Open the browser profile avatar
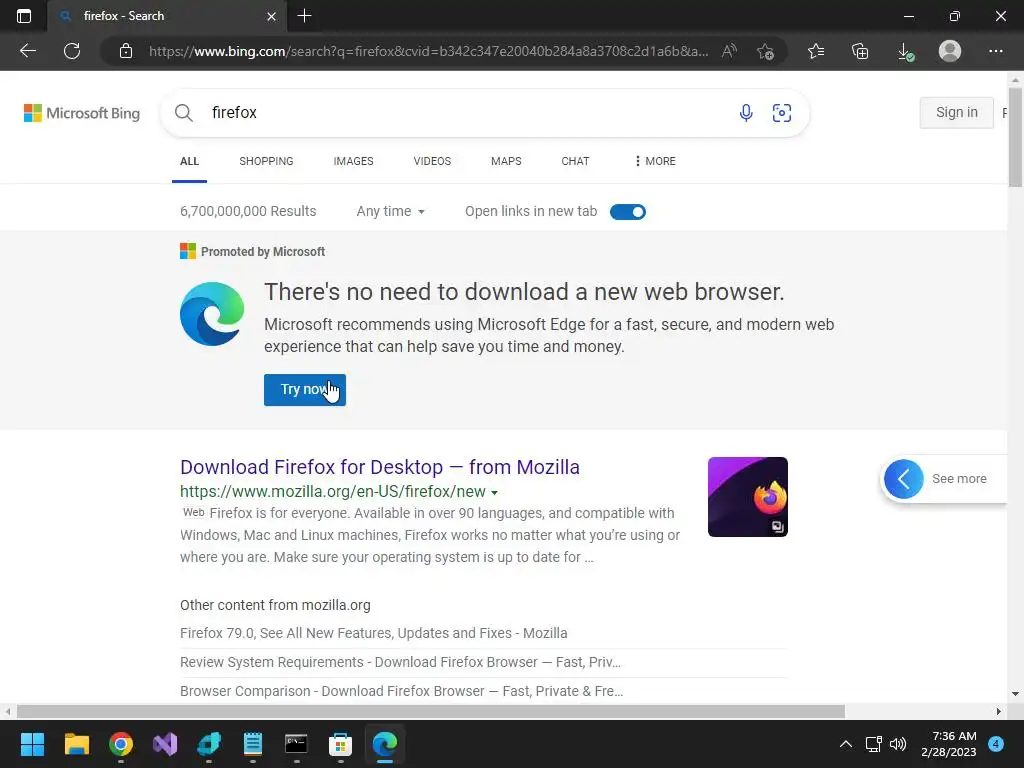This screenshot has width=1024, height=768. (x=950, y=51)
